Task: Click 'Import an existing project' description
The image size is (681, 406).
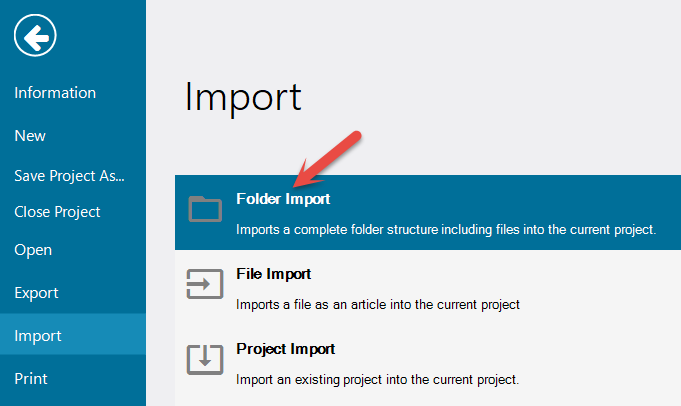Action: click(x=377, y=380)
